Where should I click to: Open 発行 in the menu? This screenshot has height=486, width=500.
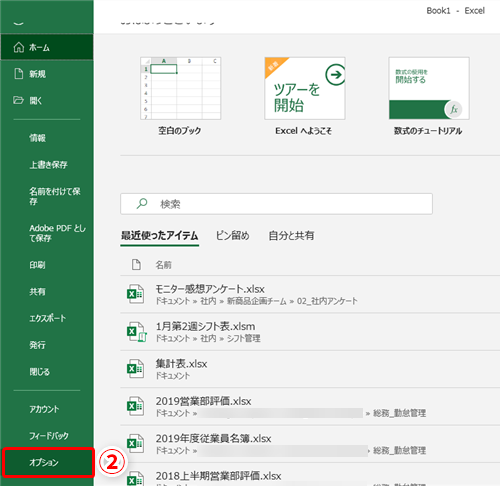click(x=37, y=345)
